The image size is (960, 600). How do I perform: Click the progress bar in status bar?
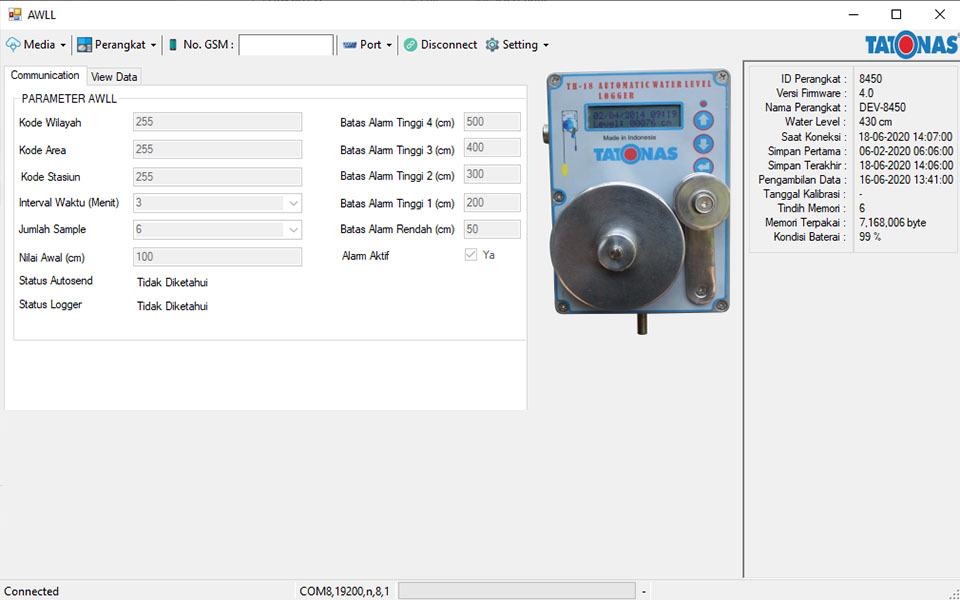click(516, 591)
